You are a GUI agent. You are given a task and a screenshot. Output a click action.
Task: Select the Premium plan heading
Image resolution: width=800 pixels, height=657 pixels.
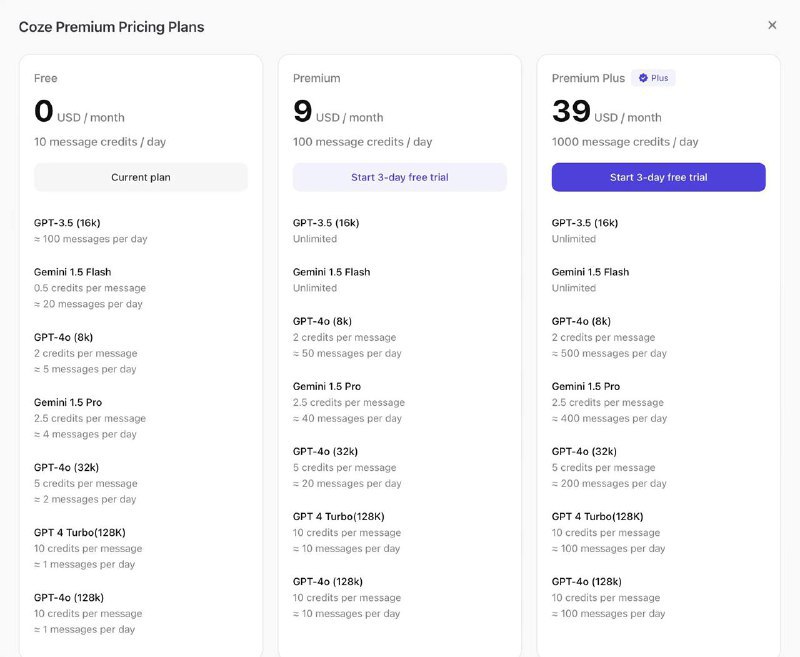coord(316,78)
